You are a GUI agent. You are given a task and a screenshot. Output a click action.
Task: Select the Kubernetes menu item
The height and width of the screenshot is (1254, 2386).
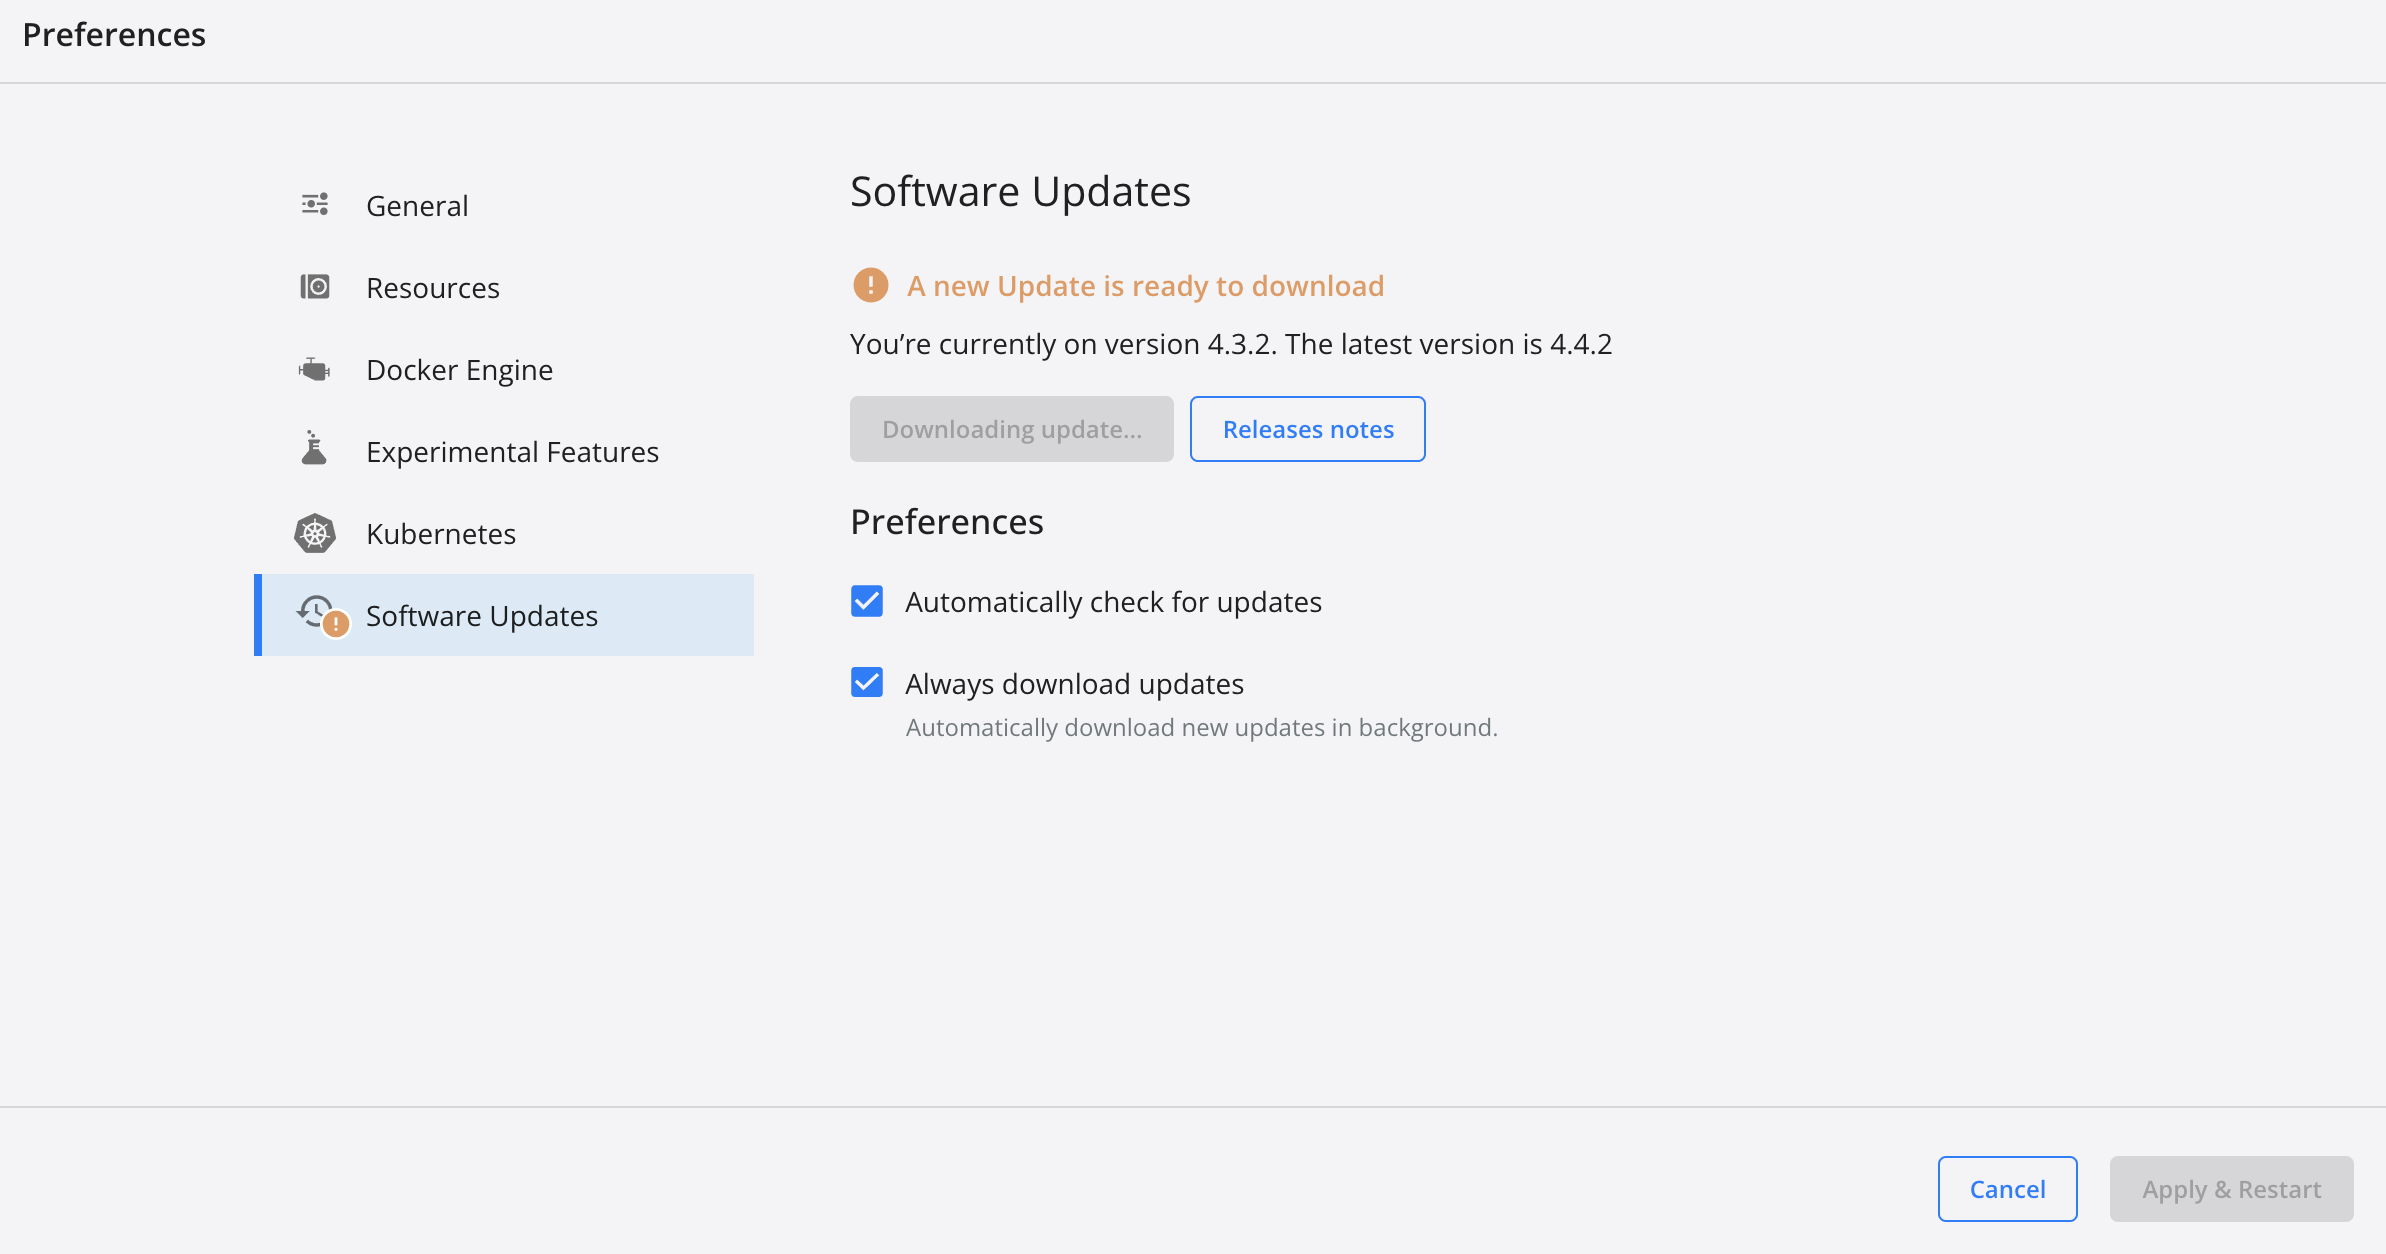click(x=441, y=534)
